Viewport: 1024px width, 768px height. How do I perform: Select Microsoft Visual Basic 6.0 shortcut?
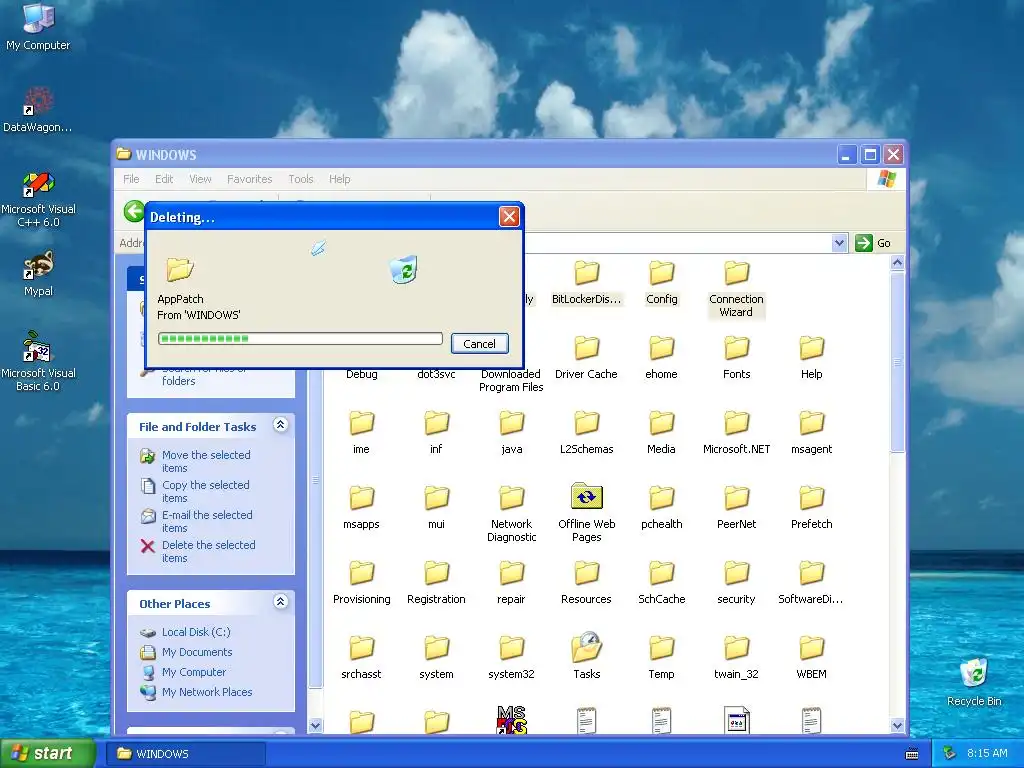tap(38, 361)
